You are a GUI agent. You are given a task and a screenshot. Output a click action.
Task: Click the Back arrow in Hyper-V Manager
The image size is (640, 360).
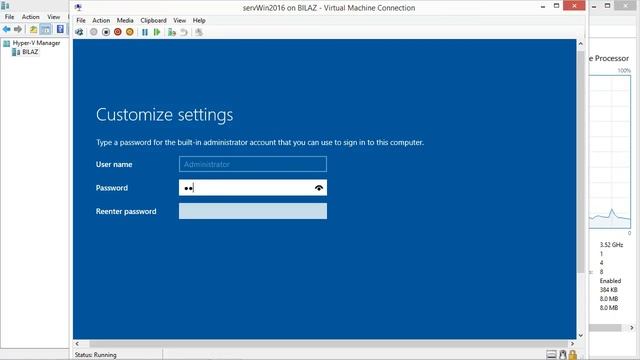coord(7,29)
